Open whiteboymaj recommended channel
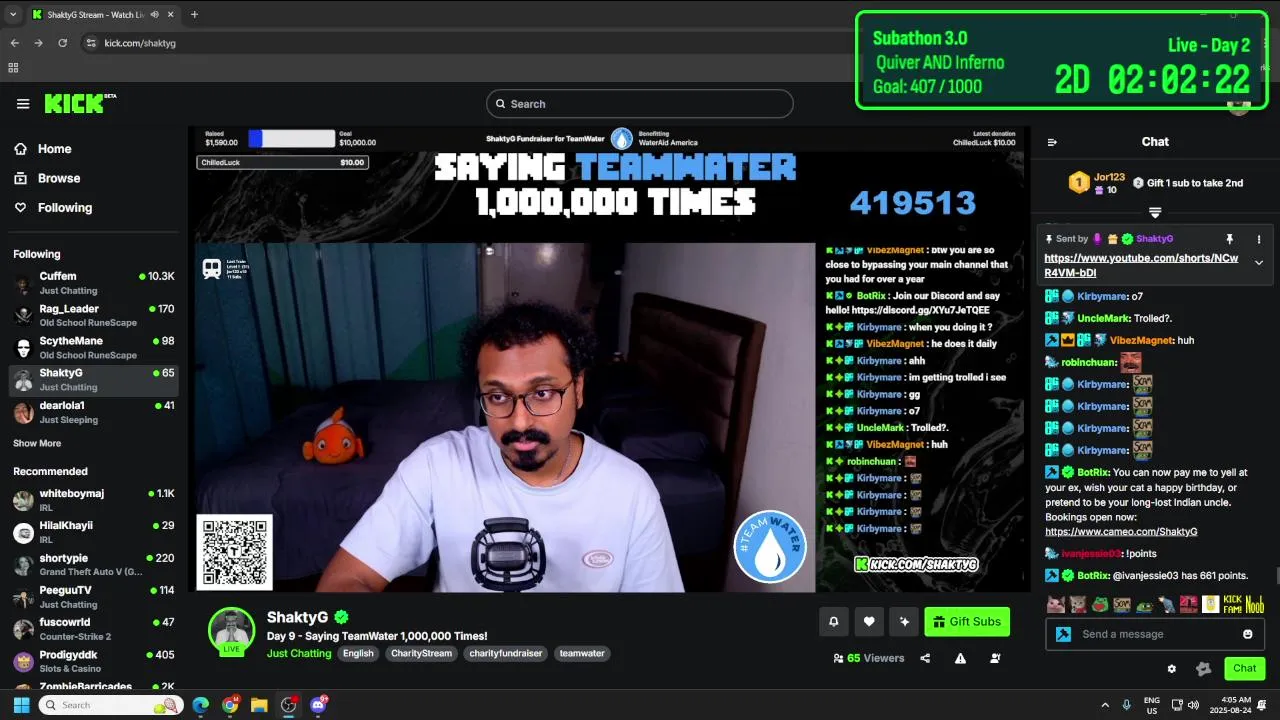Viewport: 1280px width, 720px height. point(93,500)
